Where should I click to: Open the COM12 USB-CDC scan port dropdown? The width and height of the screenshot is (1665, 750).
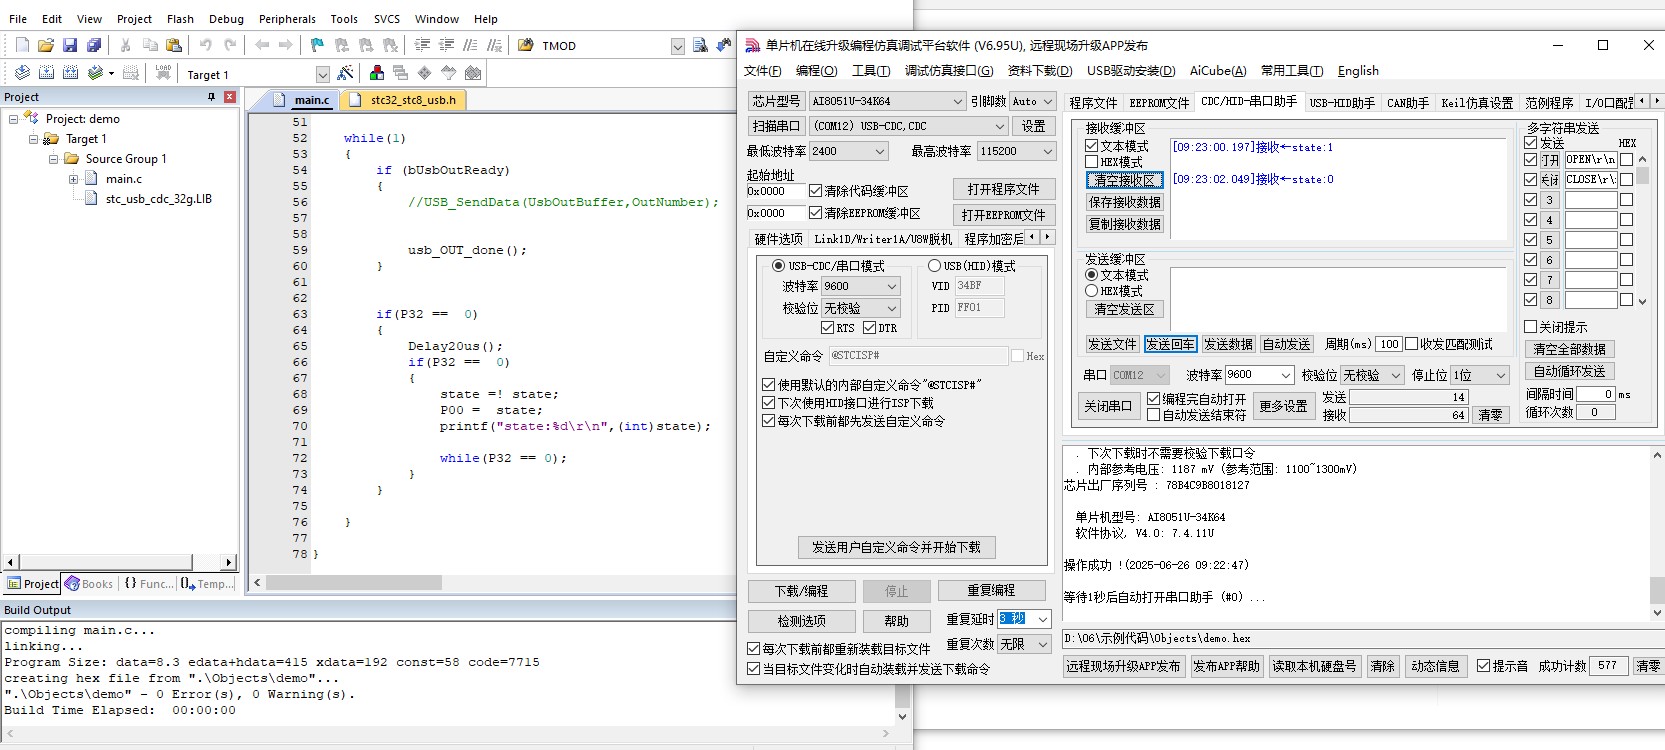click(999, 126)
